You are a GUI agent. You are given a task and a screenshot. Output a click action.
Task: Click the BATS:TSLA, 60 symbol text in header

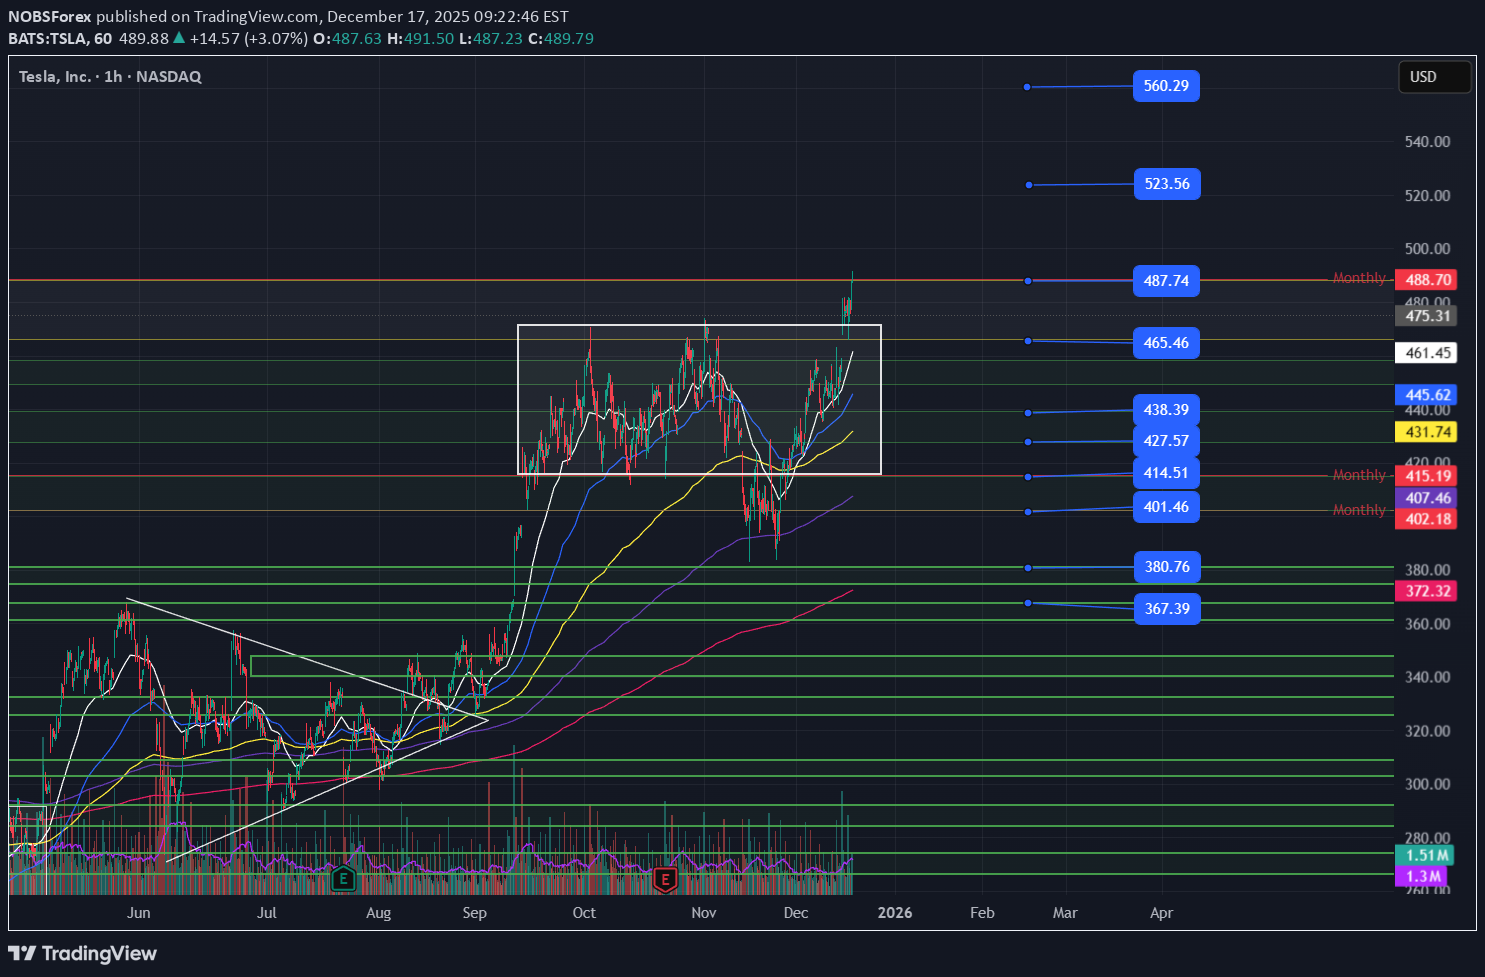point(60,38)
